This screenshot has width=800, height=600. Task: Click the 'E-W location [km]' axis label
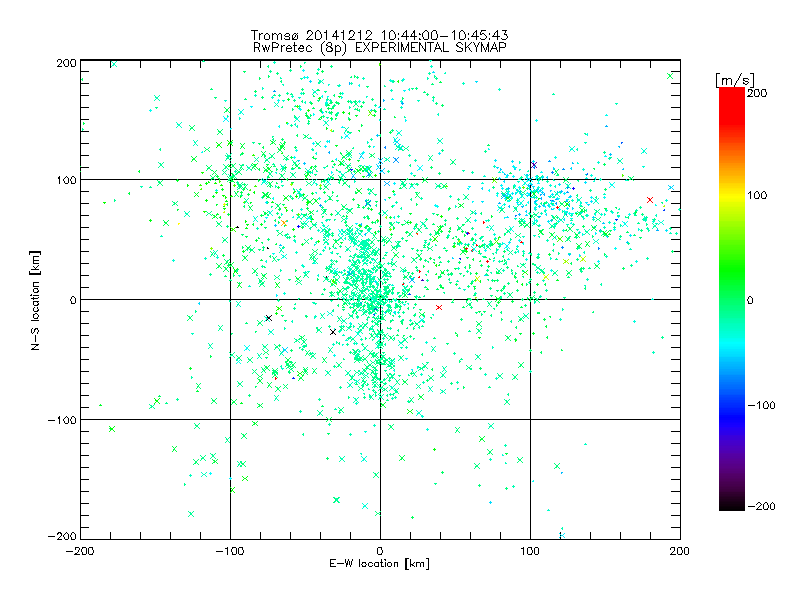click(379, 563)
